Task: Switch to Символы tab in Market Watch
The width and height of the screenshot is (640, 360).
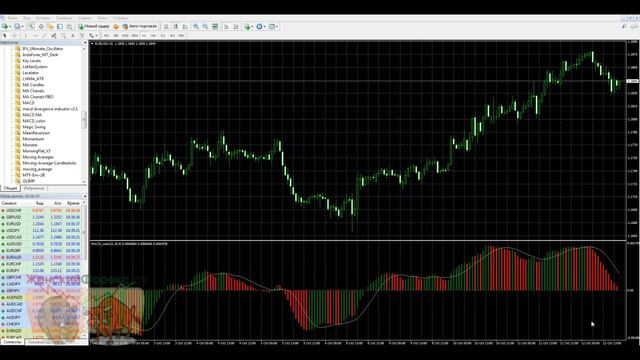Action: pos(12,342)
